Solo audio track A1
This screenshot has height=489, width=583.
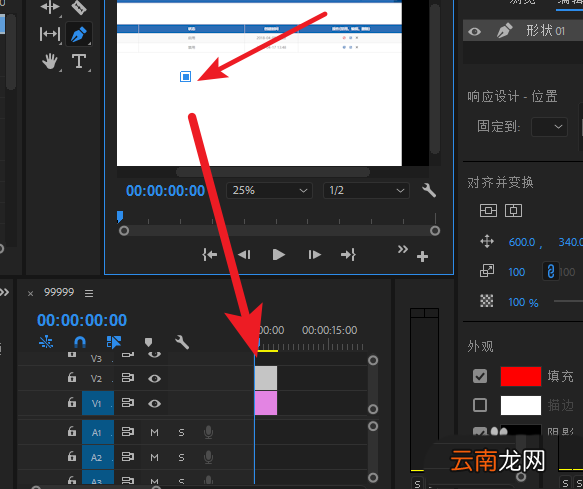[x=181, y=432]
